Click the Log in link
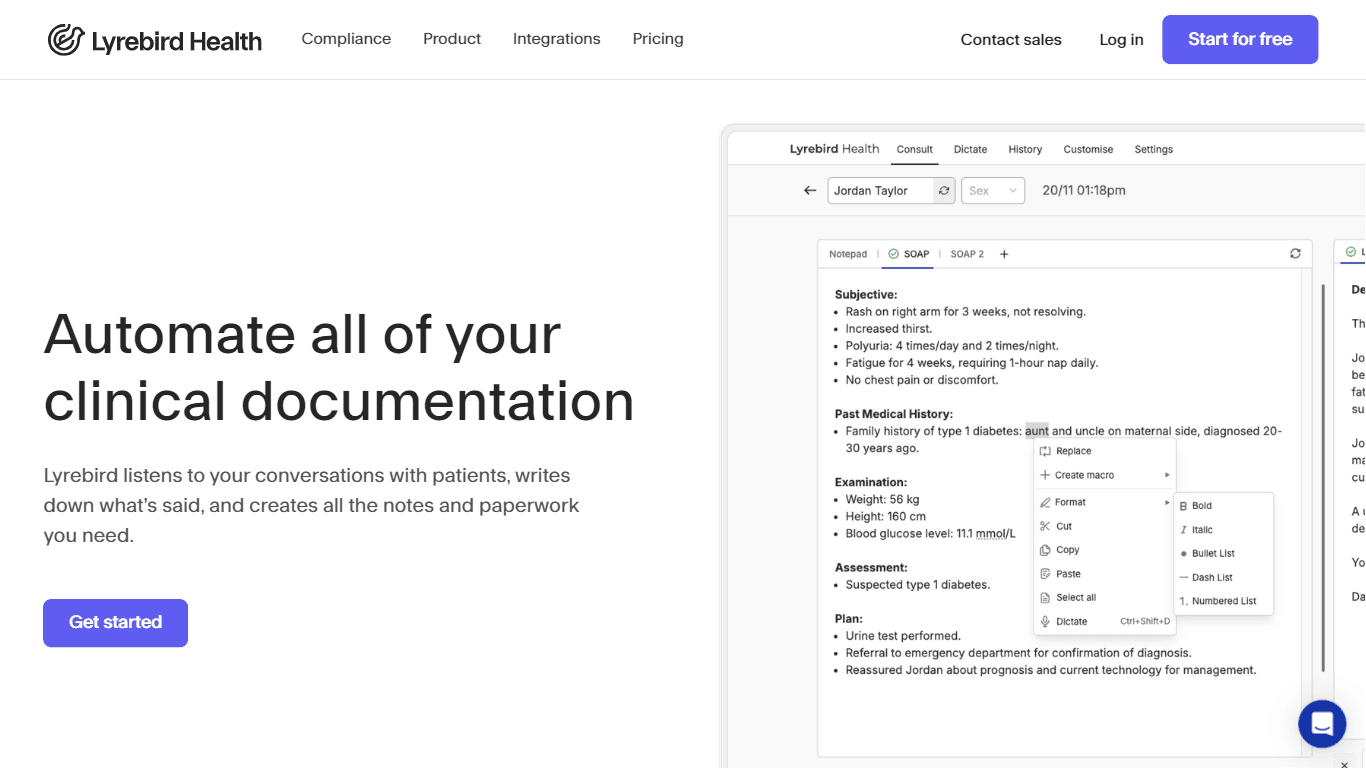The width and height of the screenshot is (1366, 768). (x=1121, y=40)
